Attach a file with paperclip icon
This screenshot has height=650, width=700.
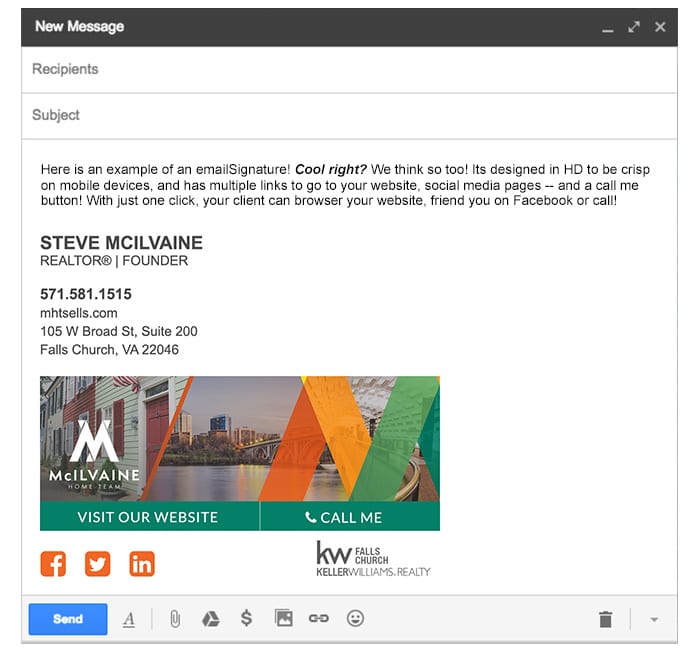coord(175,619)
